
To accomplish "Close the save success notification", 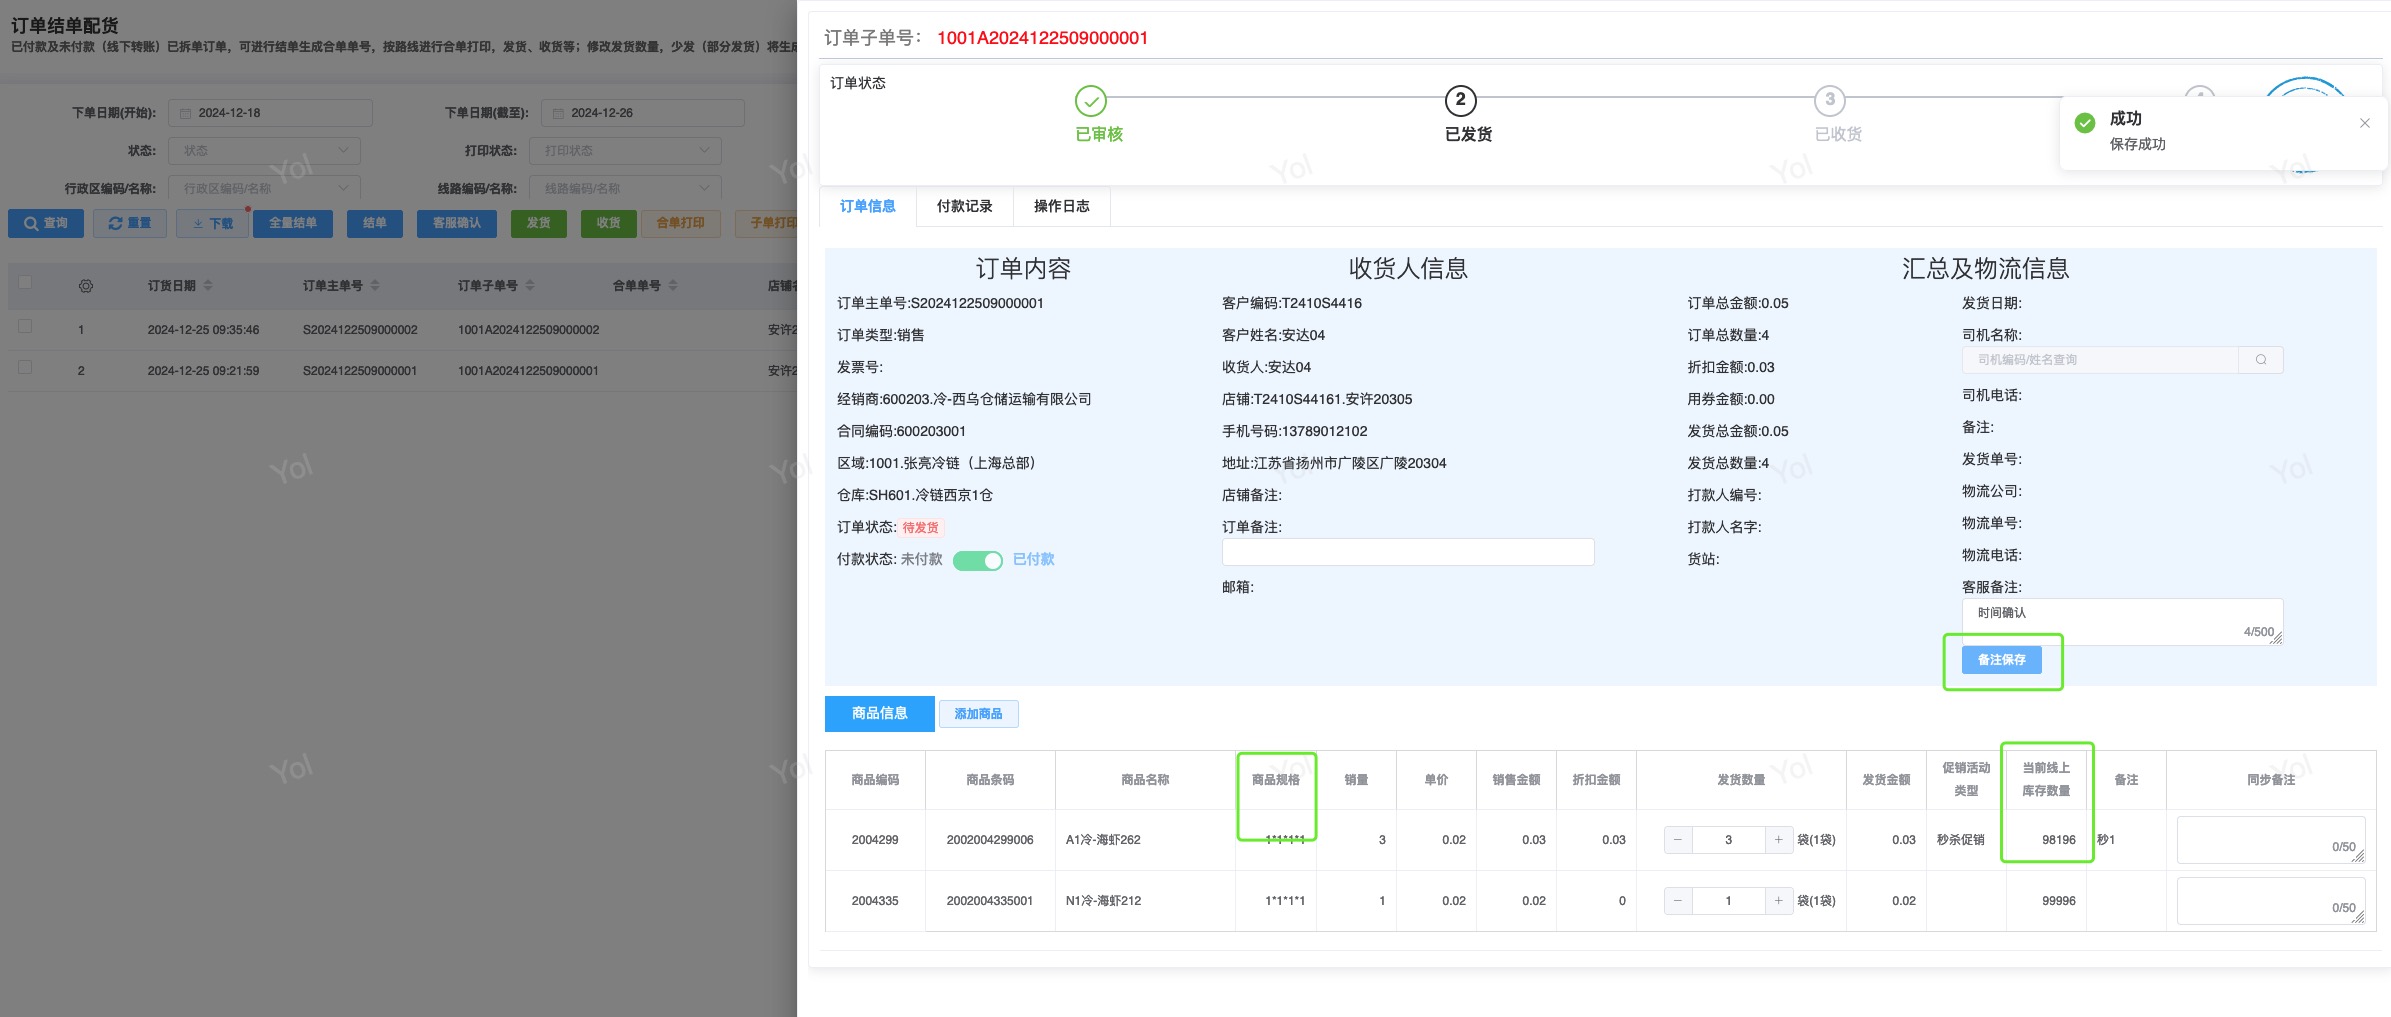I will 2364,123.
